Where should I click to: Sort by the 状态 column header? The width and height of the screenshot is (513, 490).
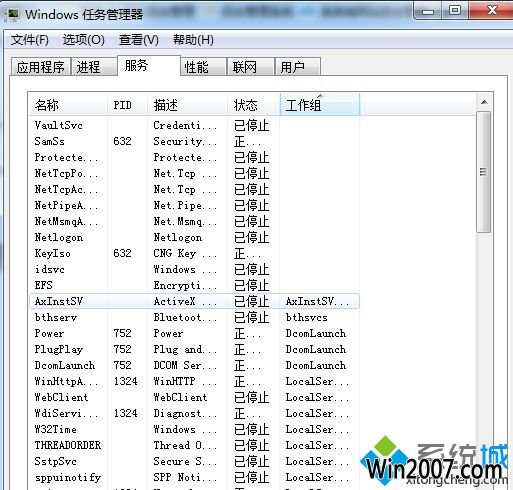pyautogui.click(x=254, y=105)
